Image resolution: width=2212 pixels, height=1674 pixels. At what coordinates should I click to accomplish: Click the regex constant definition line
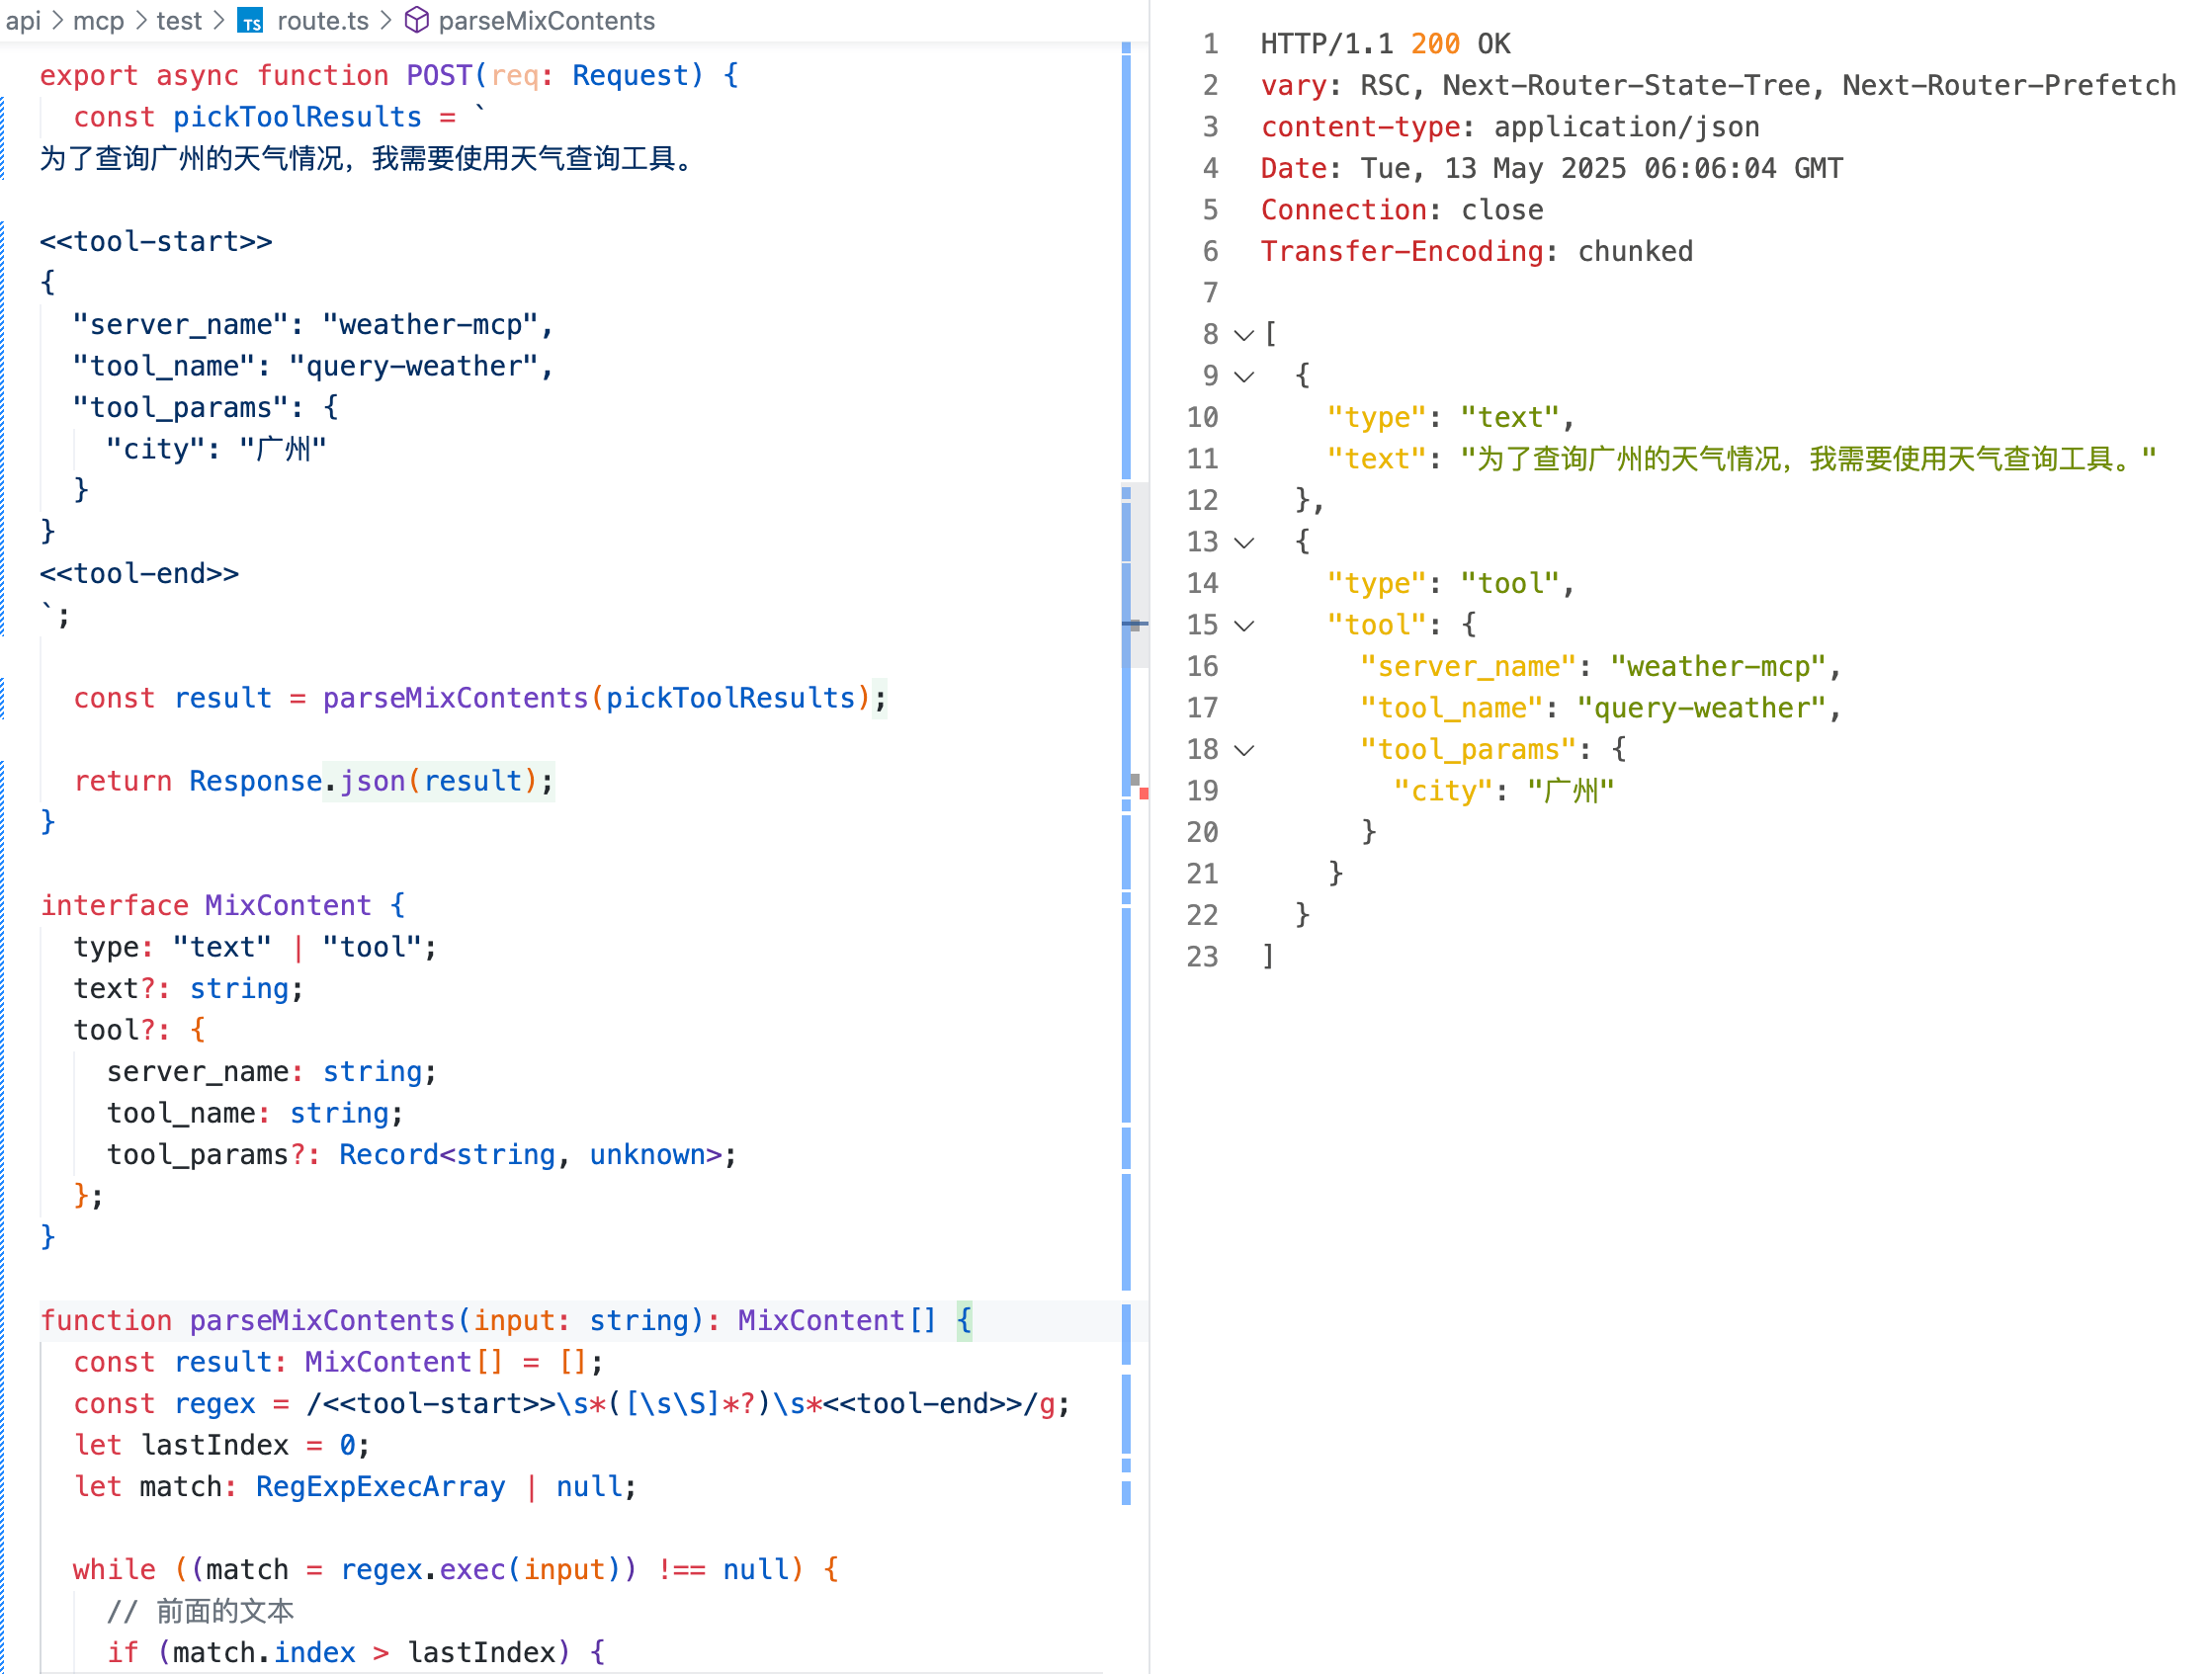[x=570, y=1404]
